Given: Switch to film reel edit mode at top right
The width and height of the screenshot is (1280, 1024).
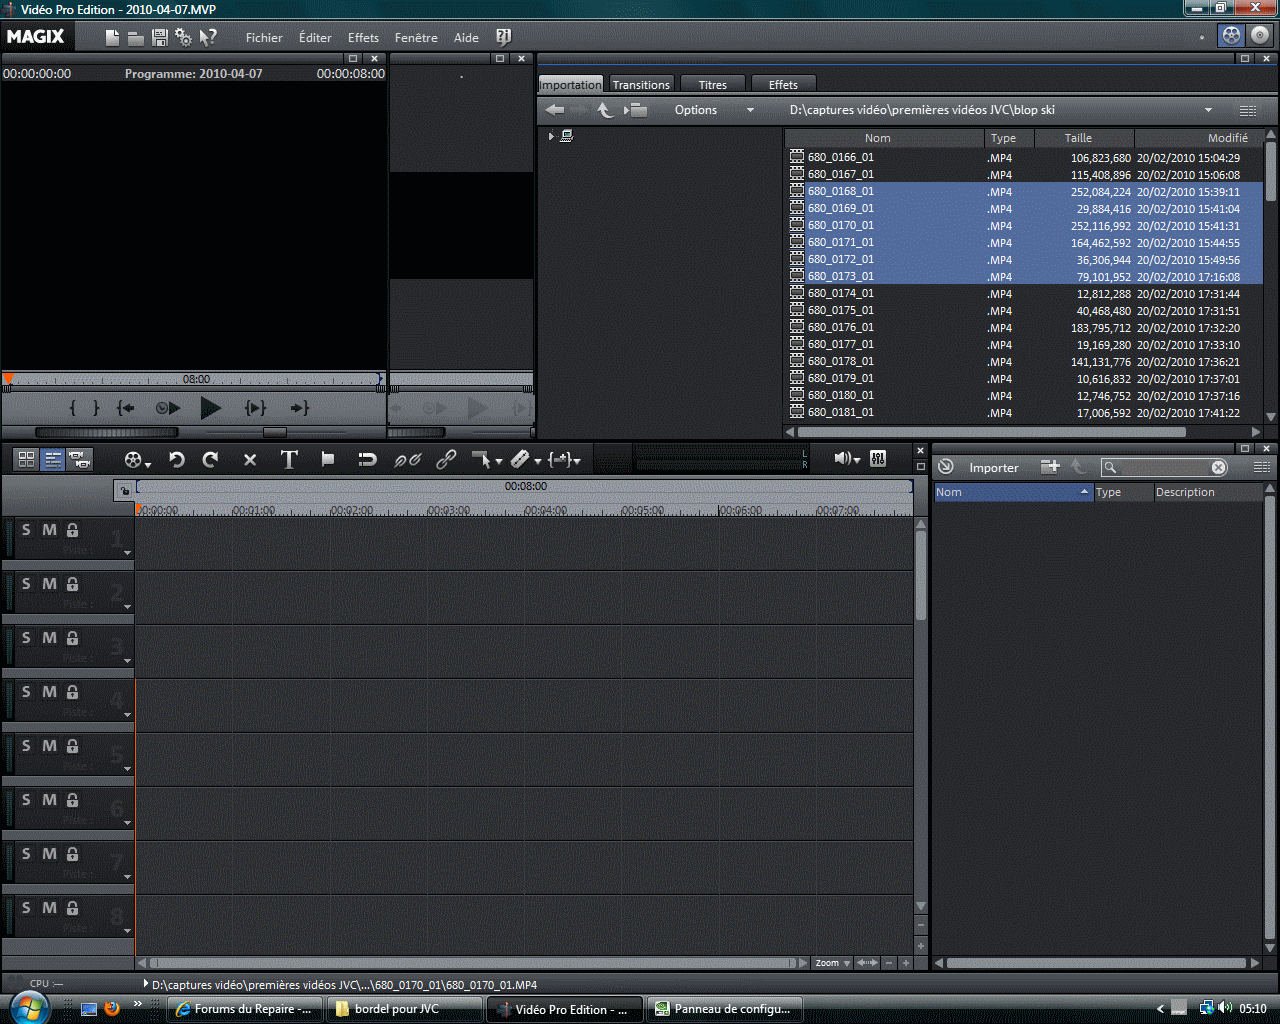Looking at the screenshot, I should [x=1231, y=35].
